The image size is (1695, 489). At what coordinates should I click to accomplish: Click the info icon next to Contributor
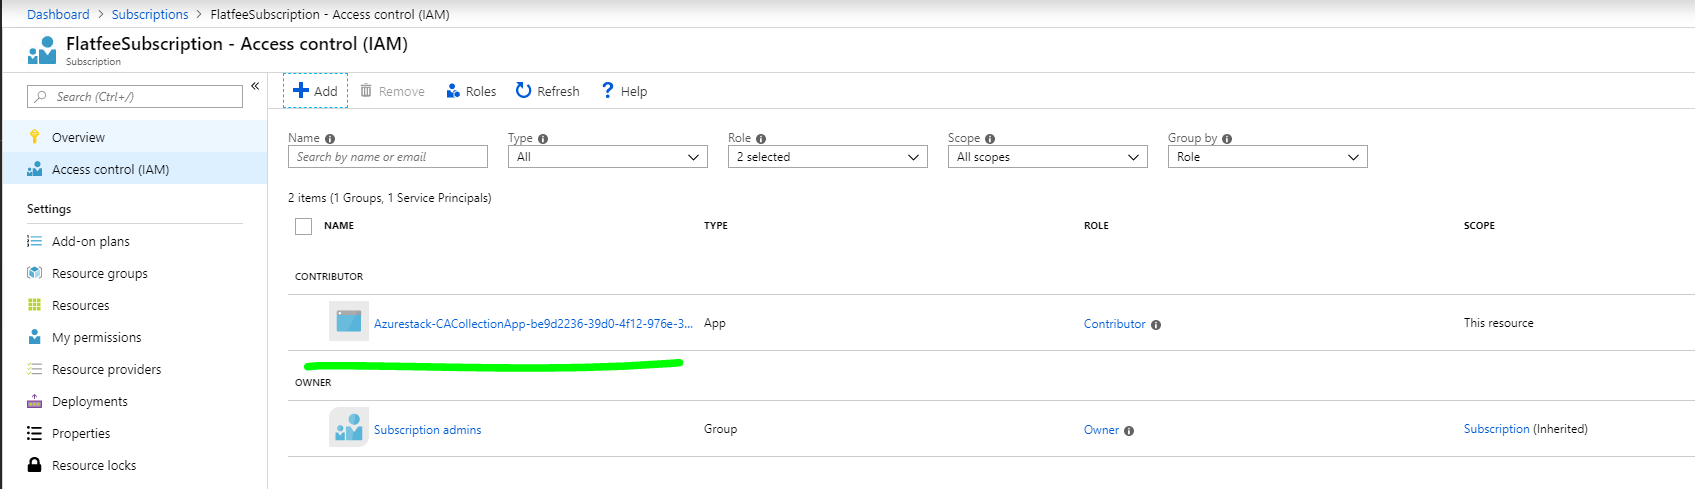(x=1156, y=325)
